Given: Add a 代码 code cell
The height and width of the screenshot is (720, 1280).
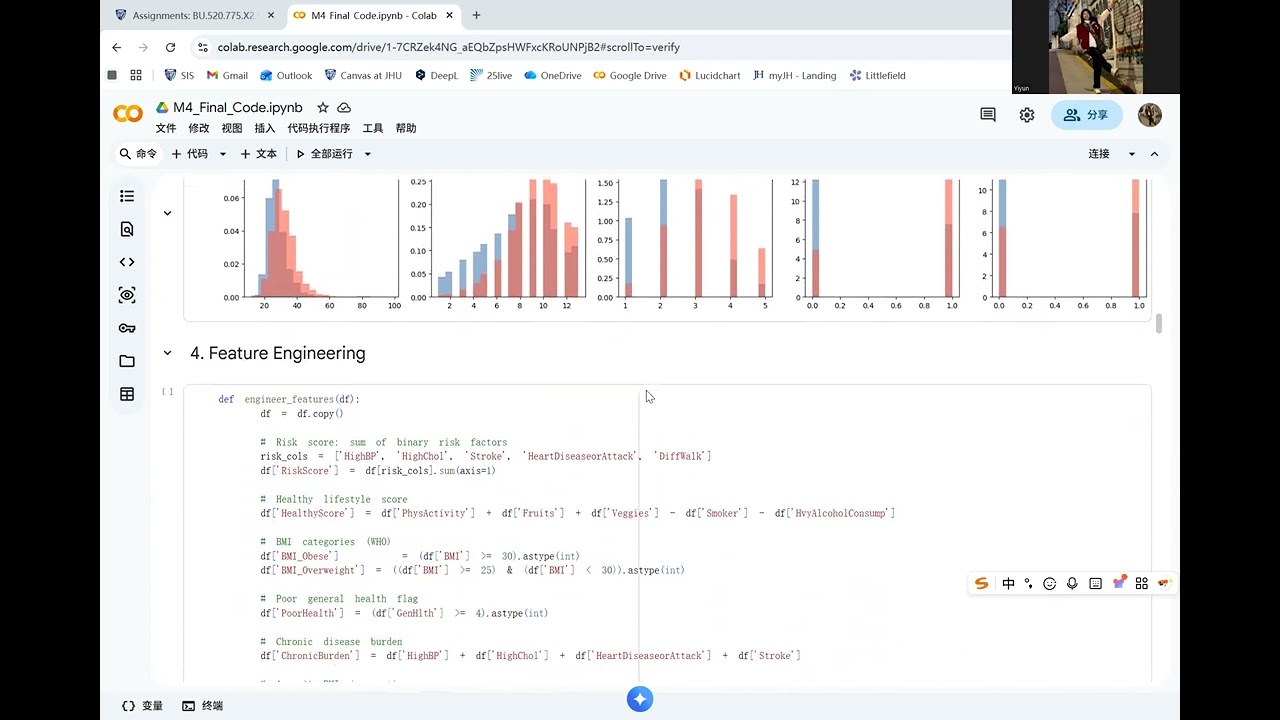Looking at the screenshot, I should [190, 154].
